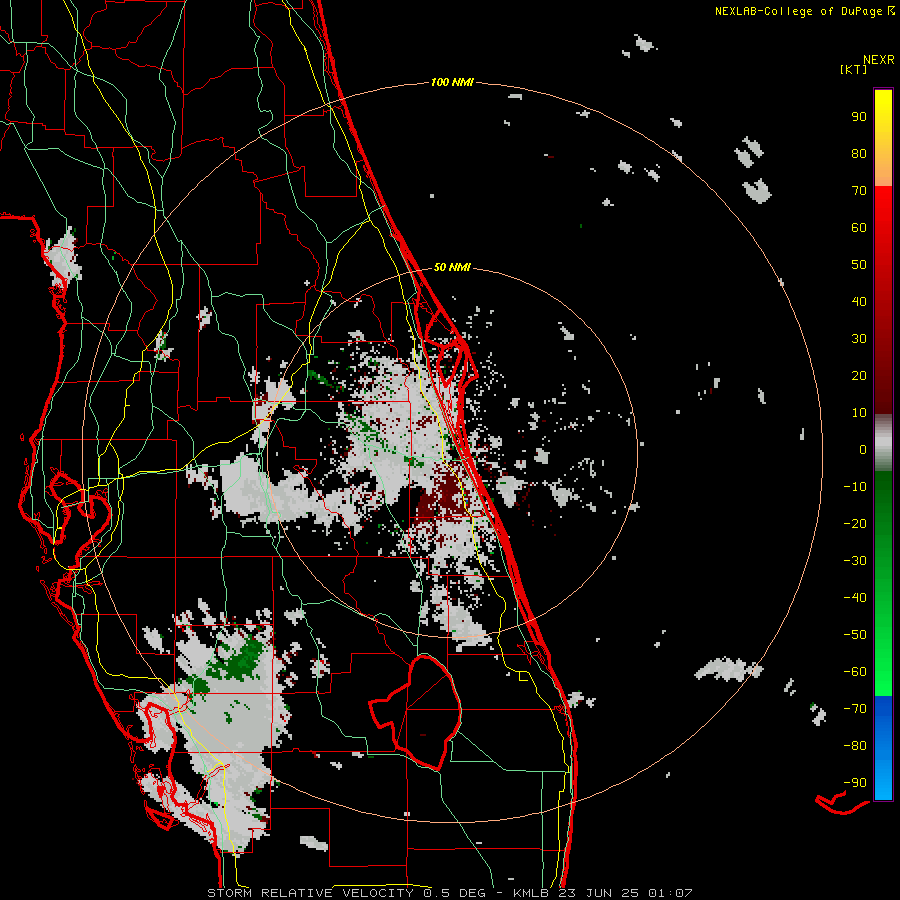Screen dimensions: 900x900
Task: Click the 0 value on the velocity scale
Action: pyautogui.click(x=863, y=450)
